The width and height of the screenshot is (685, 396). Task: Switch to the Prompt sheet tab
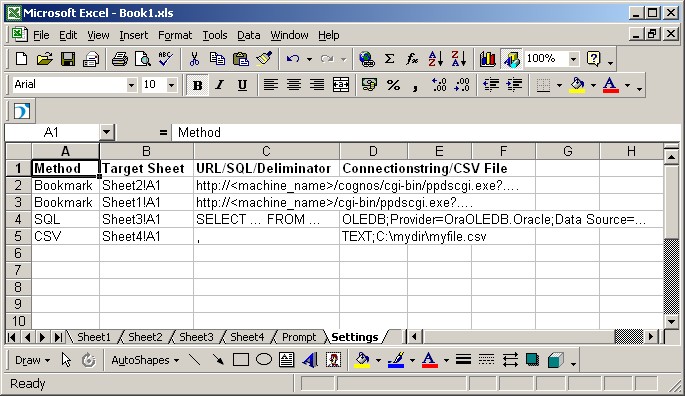(x=299, y=337)
